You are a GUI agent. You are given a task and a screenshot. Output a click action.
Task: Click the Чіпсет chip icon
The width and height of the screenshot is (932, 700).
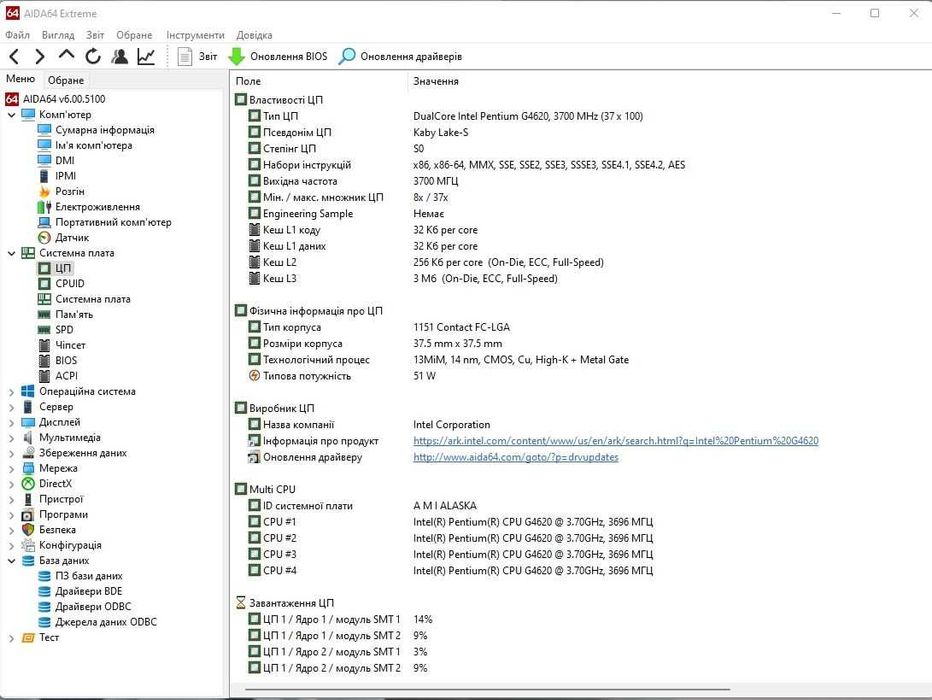click(x=44, y=345)
